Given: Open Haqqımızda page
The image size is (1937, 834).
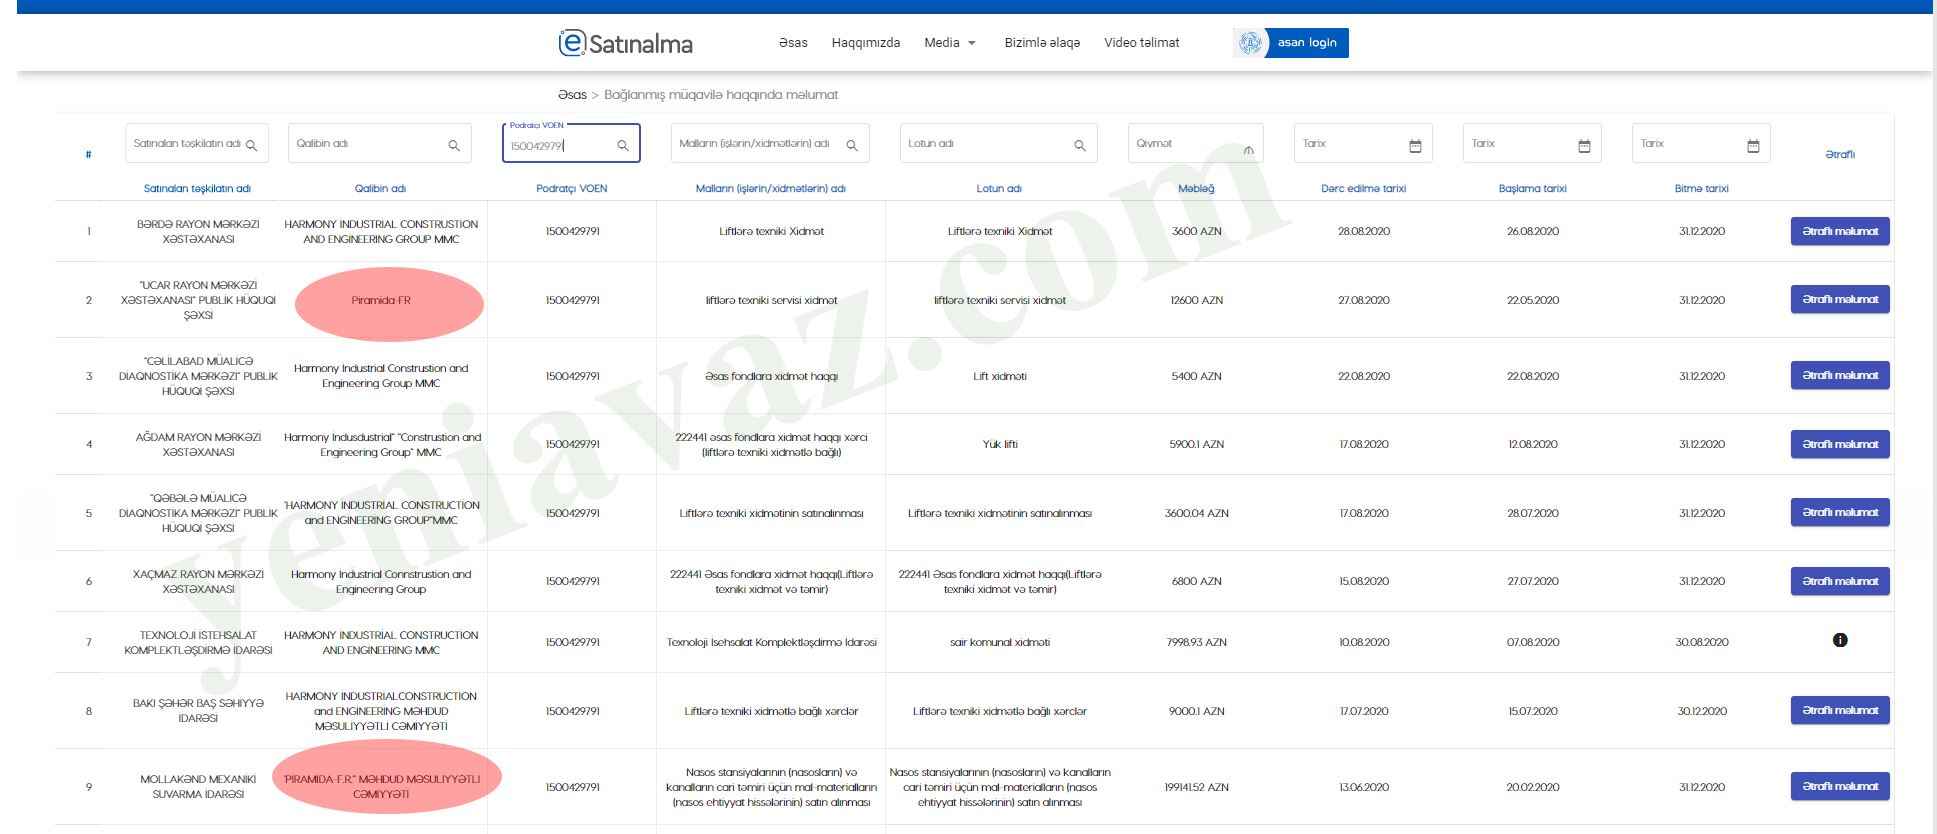Looking at the screenshot, I should 866,43.
